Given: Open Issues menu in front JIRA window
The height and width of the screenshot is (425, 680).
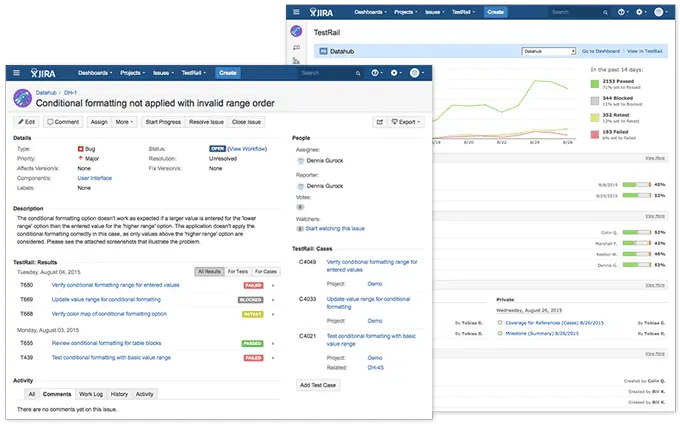Looking at the screenshot, I should pos(163,73).
